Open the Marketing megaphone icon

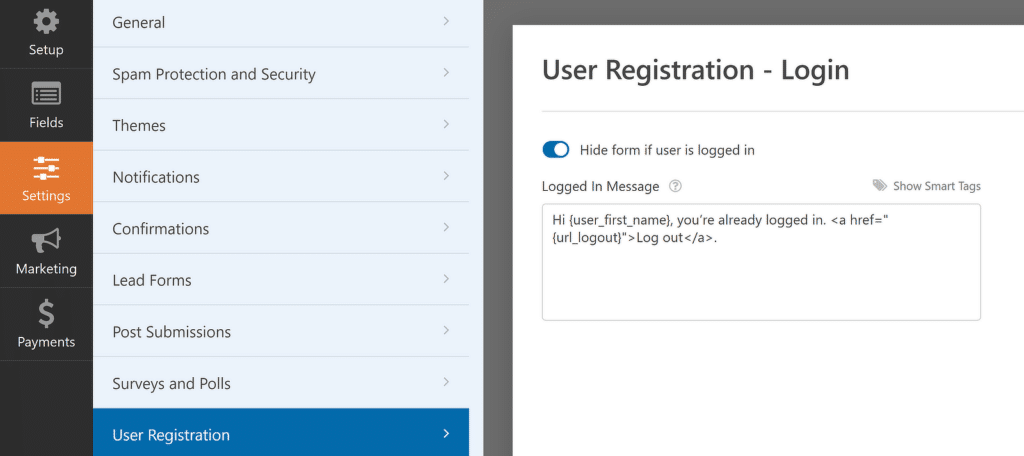(x=46, y=241)
